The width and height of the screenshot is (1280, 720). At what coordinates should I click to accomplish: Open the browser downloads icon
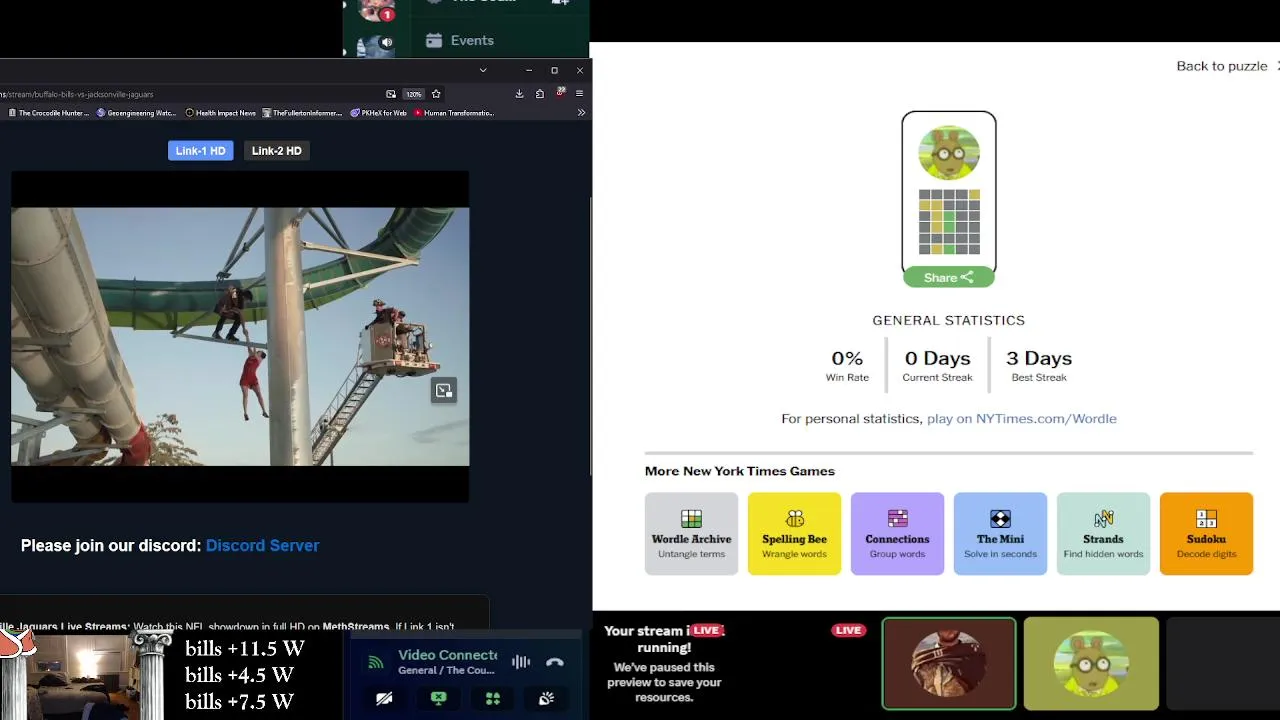[x=519, y=94]
